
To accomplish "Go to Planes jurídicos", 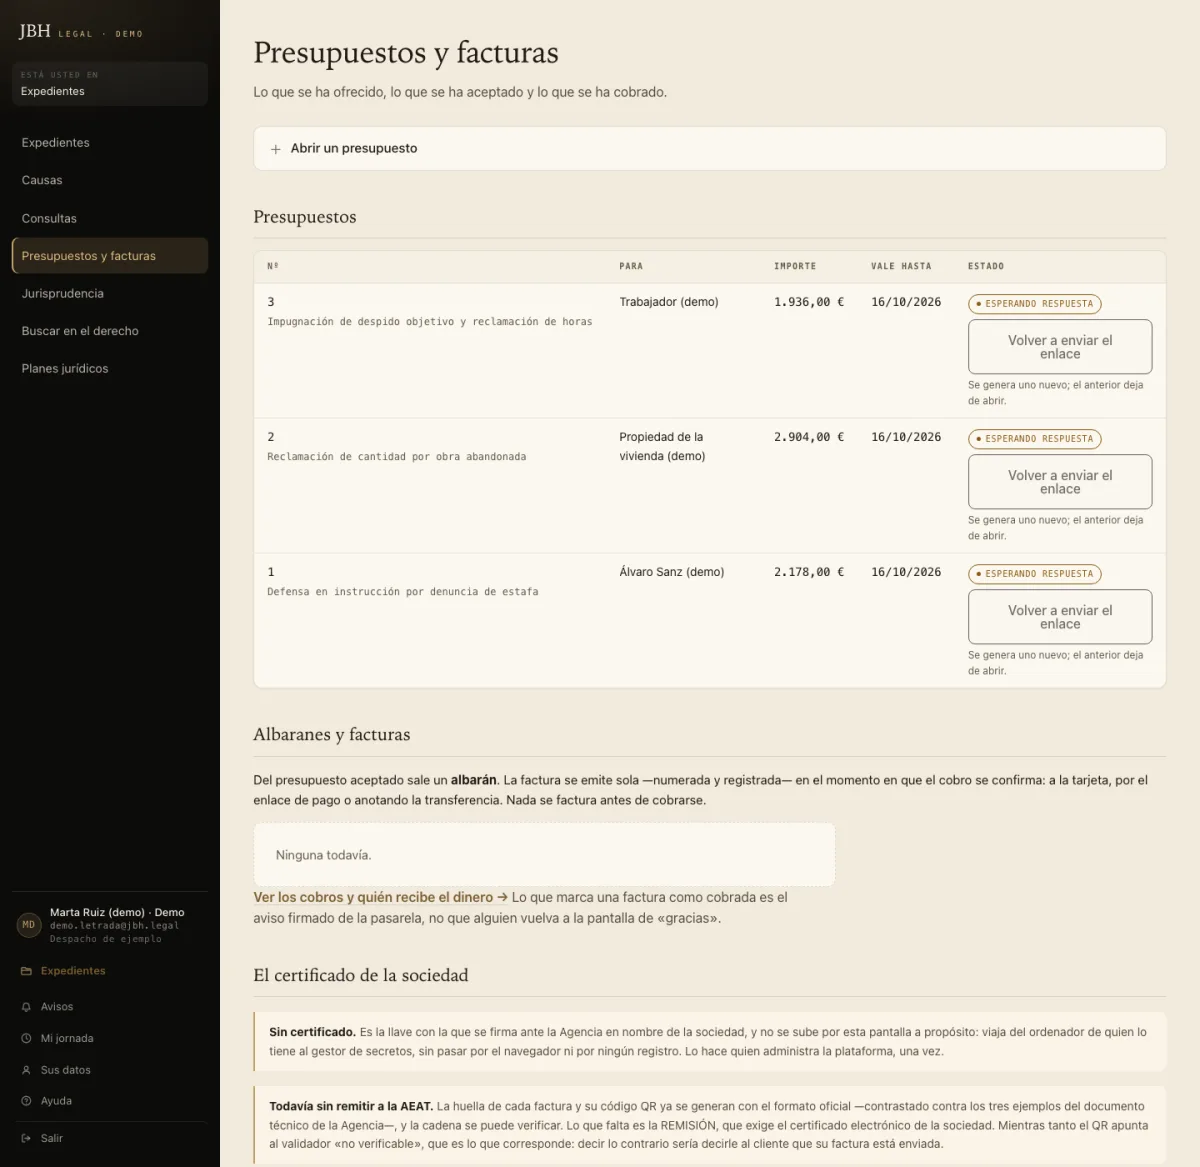I will (110, 368).
